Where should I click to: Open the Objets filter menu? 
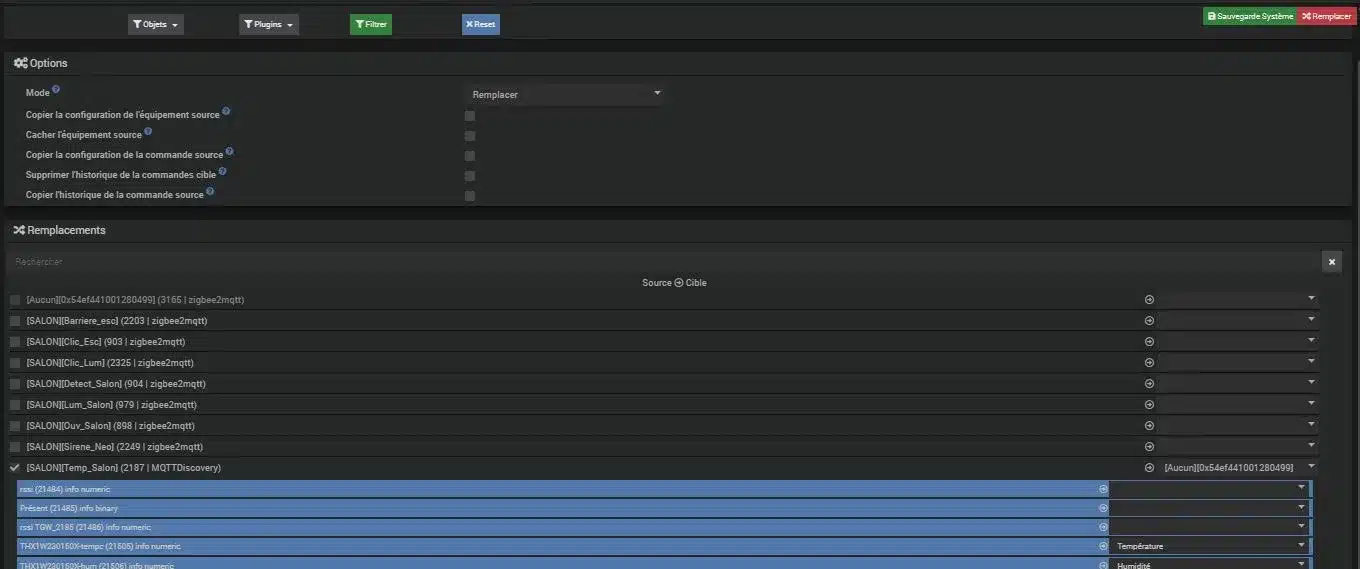point(156,24)
